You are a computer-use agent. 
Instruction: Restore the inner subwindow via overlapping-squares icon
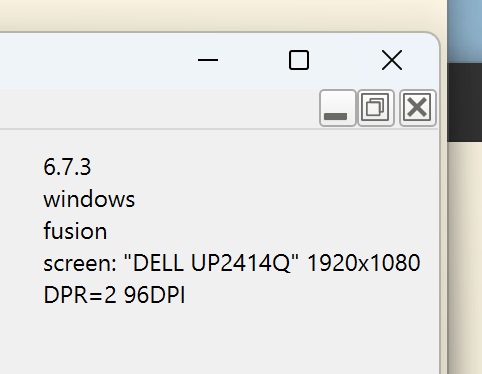376,108
